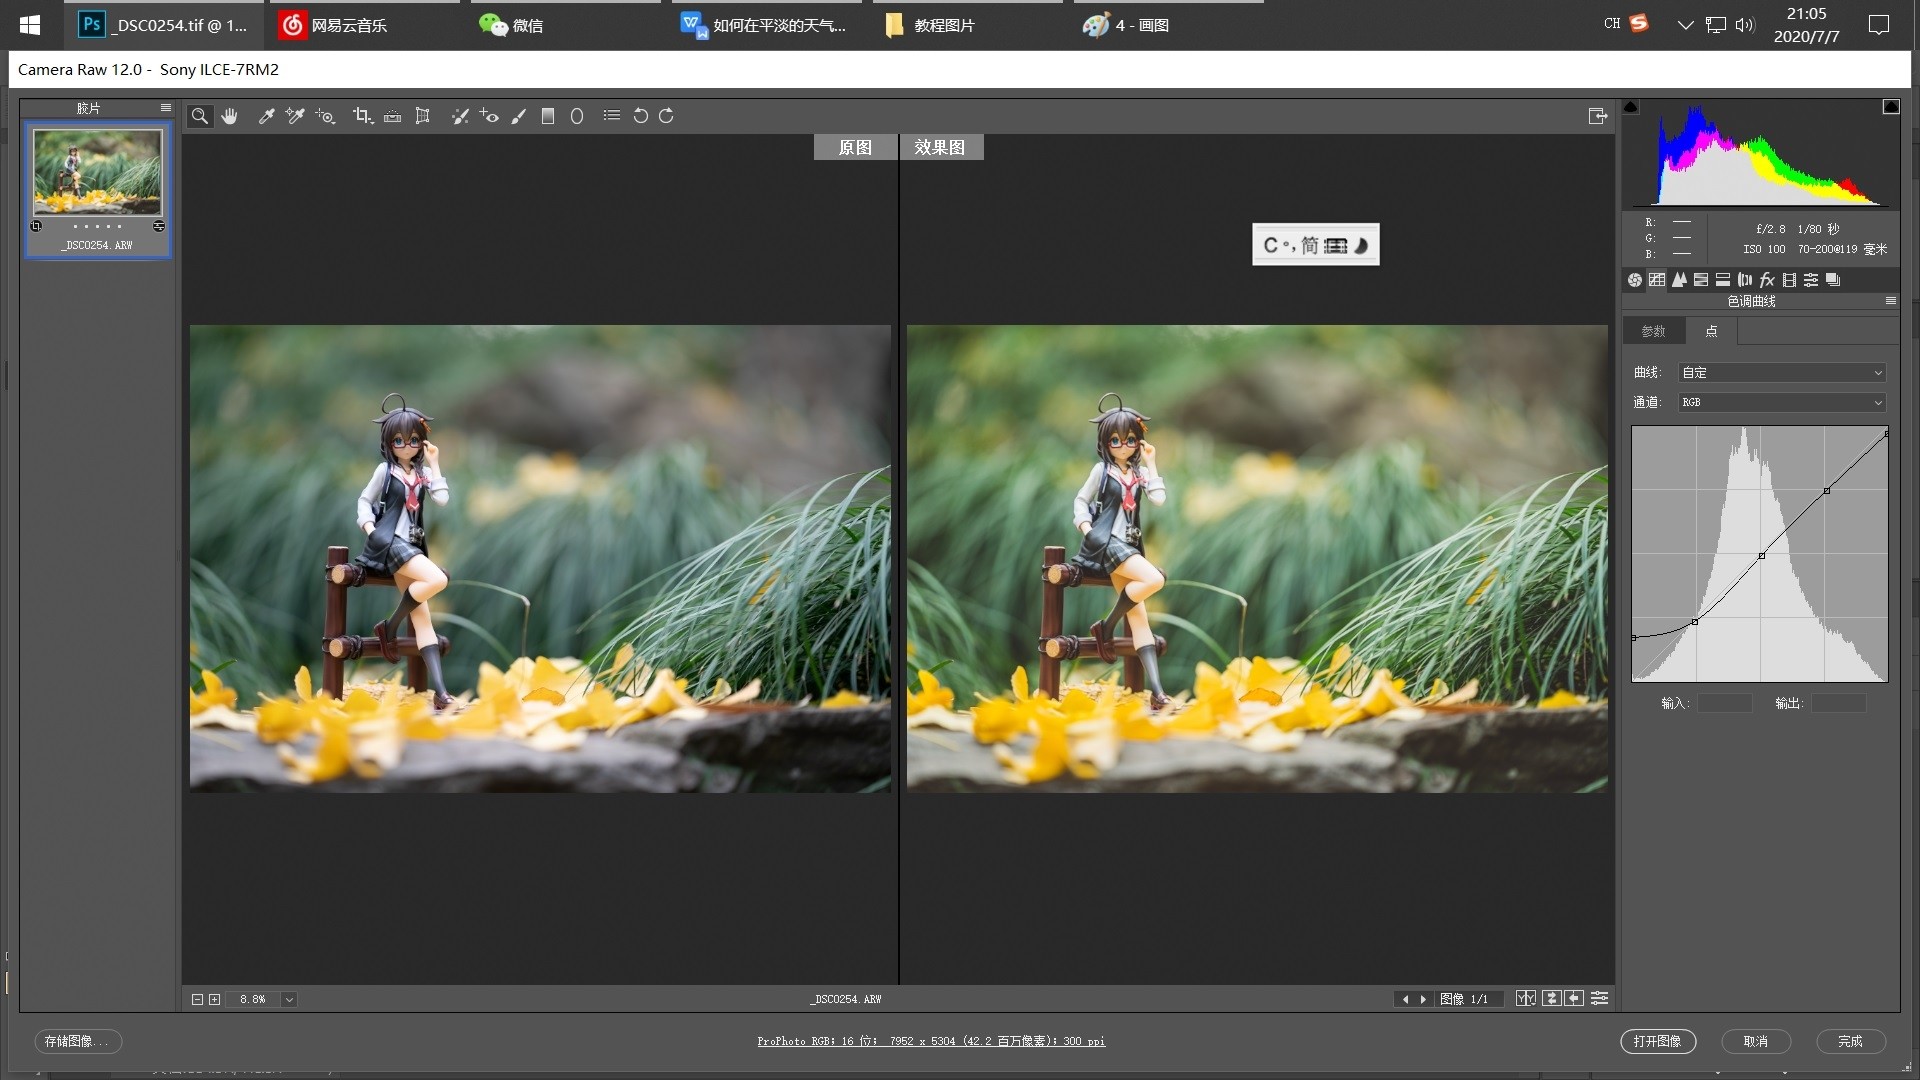The width and height of the screenshot is (1920, 1080).
Task: Select the White Balance eyedropper tool
Action: tap(266, 116)
